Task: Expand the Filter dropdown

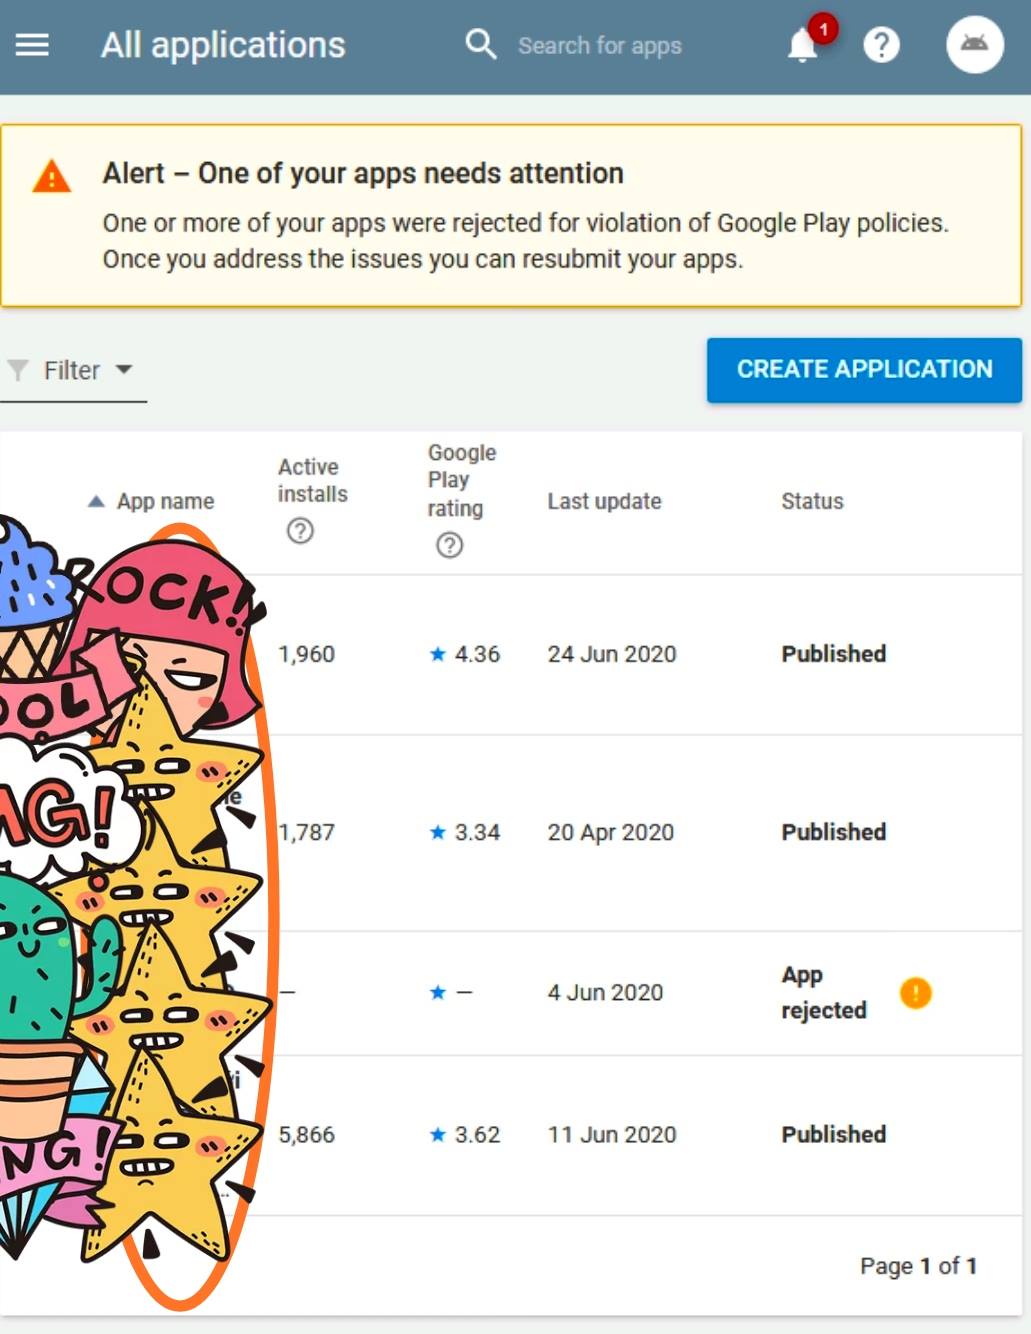Action: [x=74, y=370]
